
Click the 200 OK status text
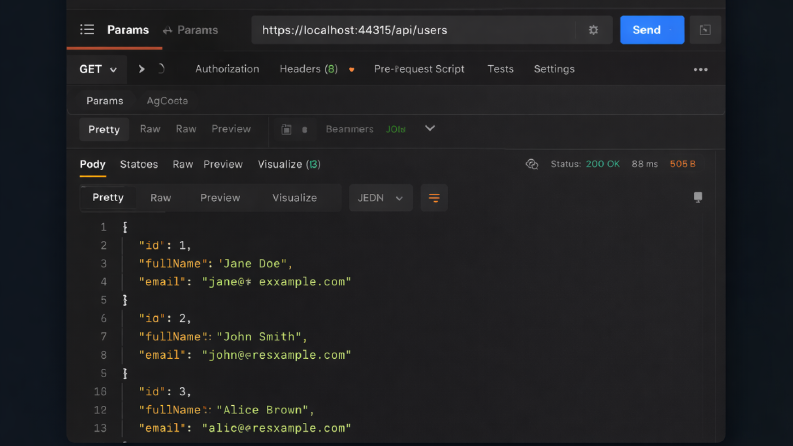[602, 164]
